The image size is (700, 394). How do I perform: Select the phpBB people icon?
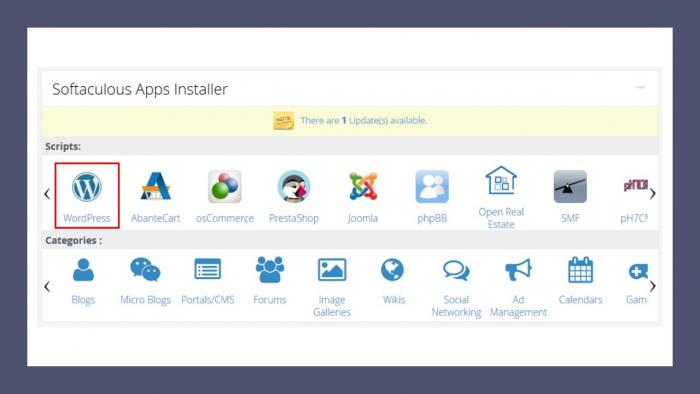pyautogui.click(x=432, y=186)
